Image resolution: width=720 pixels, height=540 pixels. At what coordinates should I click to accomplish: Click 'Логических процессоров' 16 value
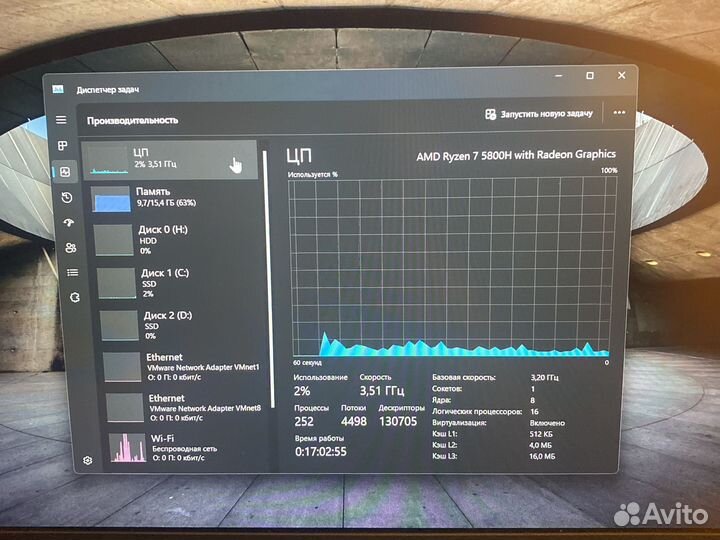(534, 411)
